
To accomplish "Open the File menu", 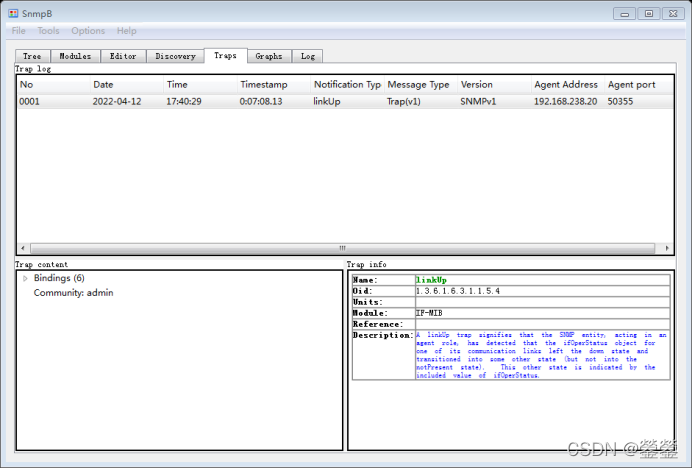I will [19, 30].
